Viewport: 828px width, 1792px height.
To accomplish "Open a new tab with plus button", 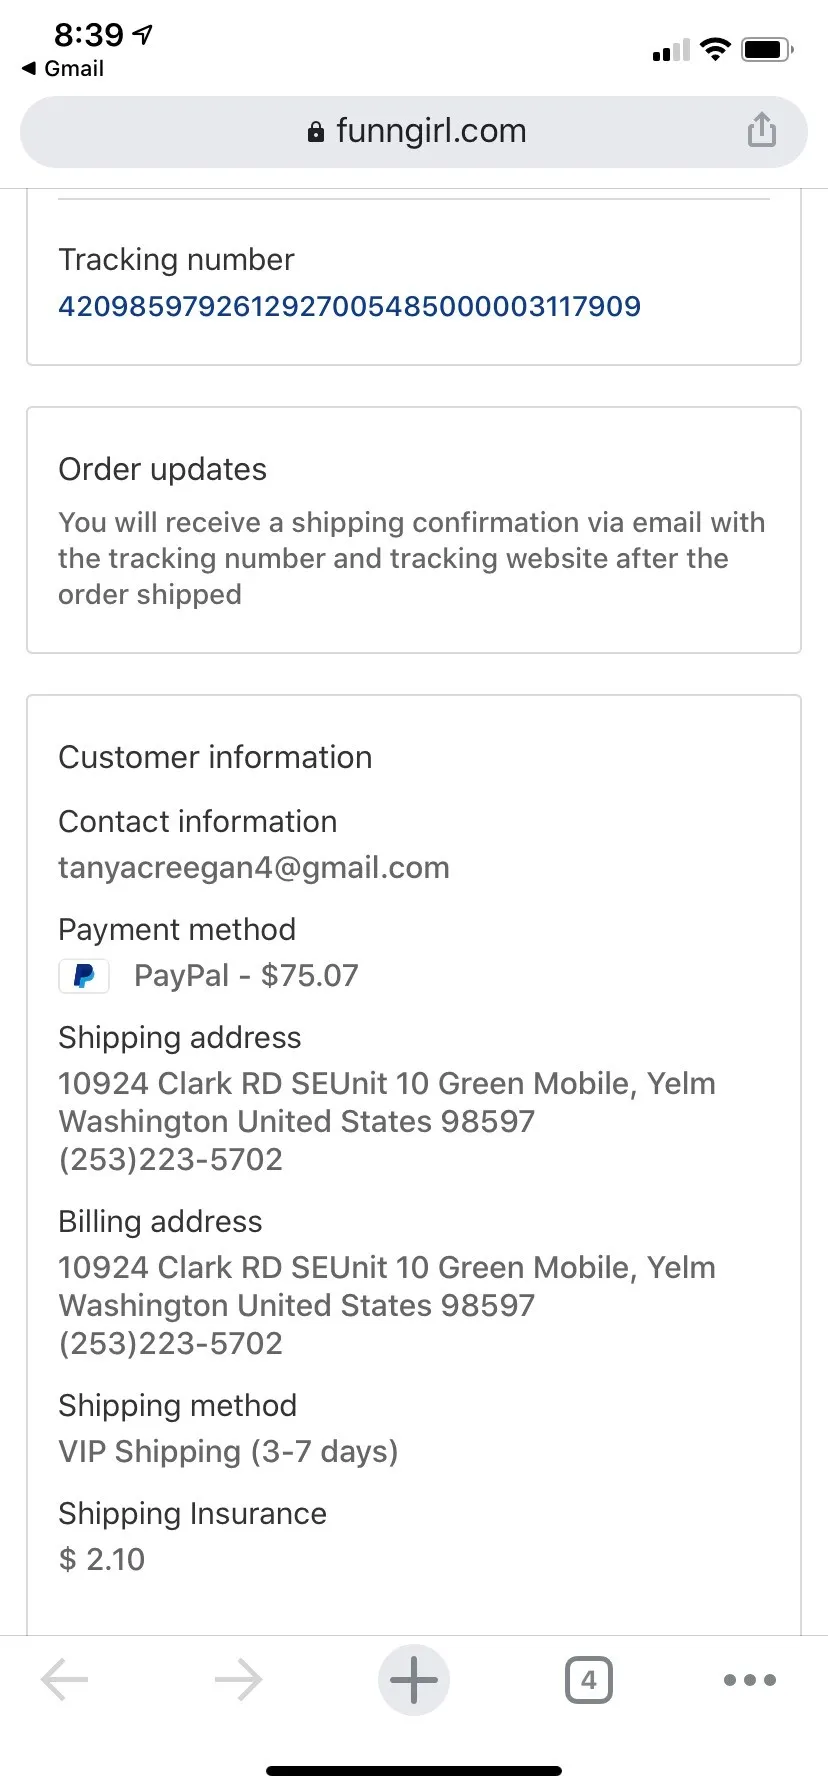I will click(x=414, y=1680).
